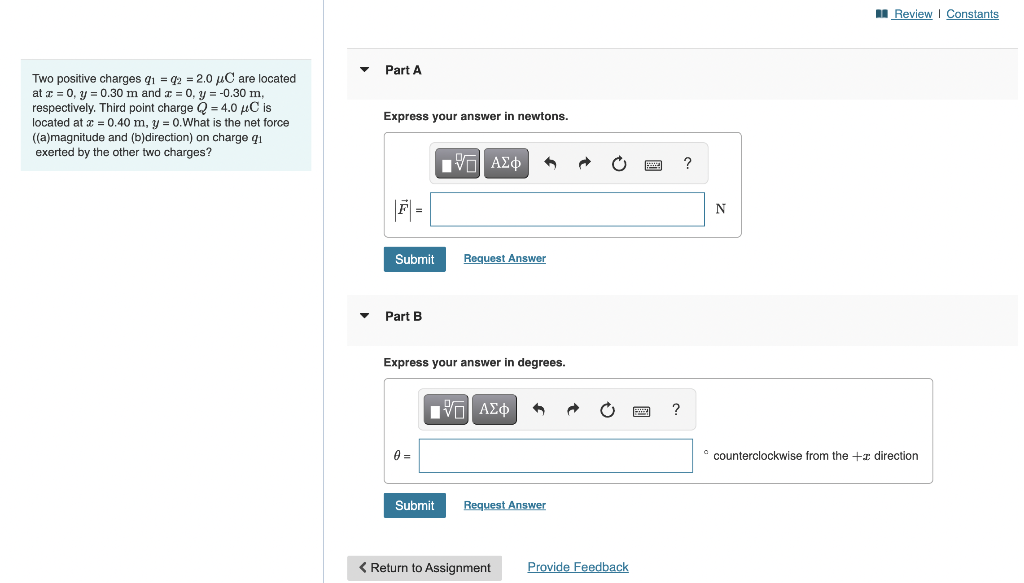Image resolution: width=1024 pixels, height=583 pixels.
Task: Submit the Part A answer
Action: click(415, 259)
